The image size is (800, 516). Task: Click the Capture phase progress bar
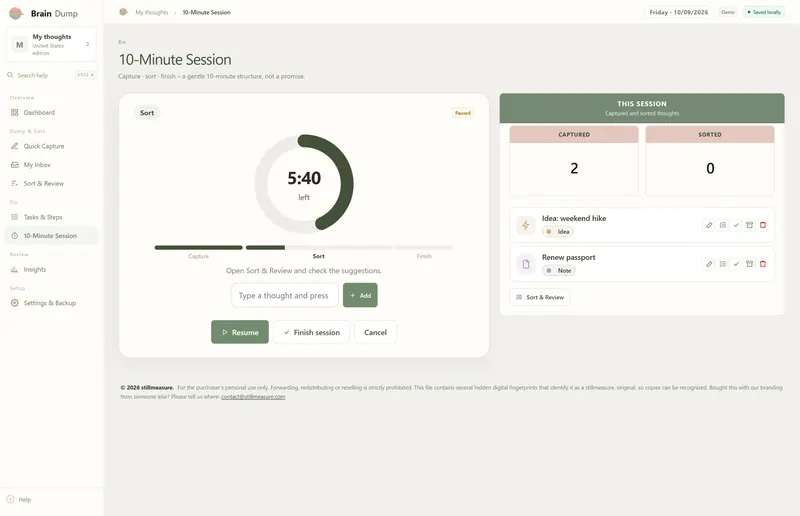point(198,248)
